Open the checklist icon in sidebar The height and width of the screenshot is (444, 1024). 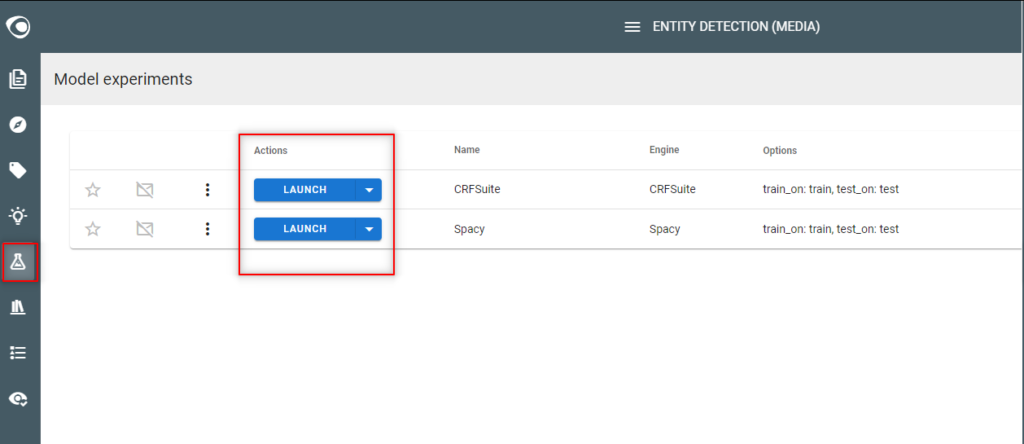(x=18, y=353)
